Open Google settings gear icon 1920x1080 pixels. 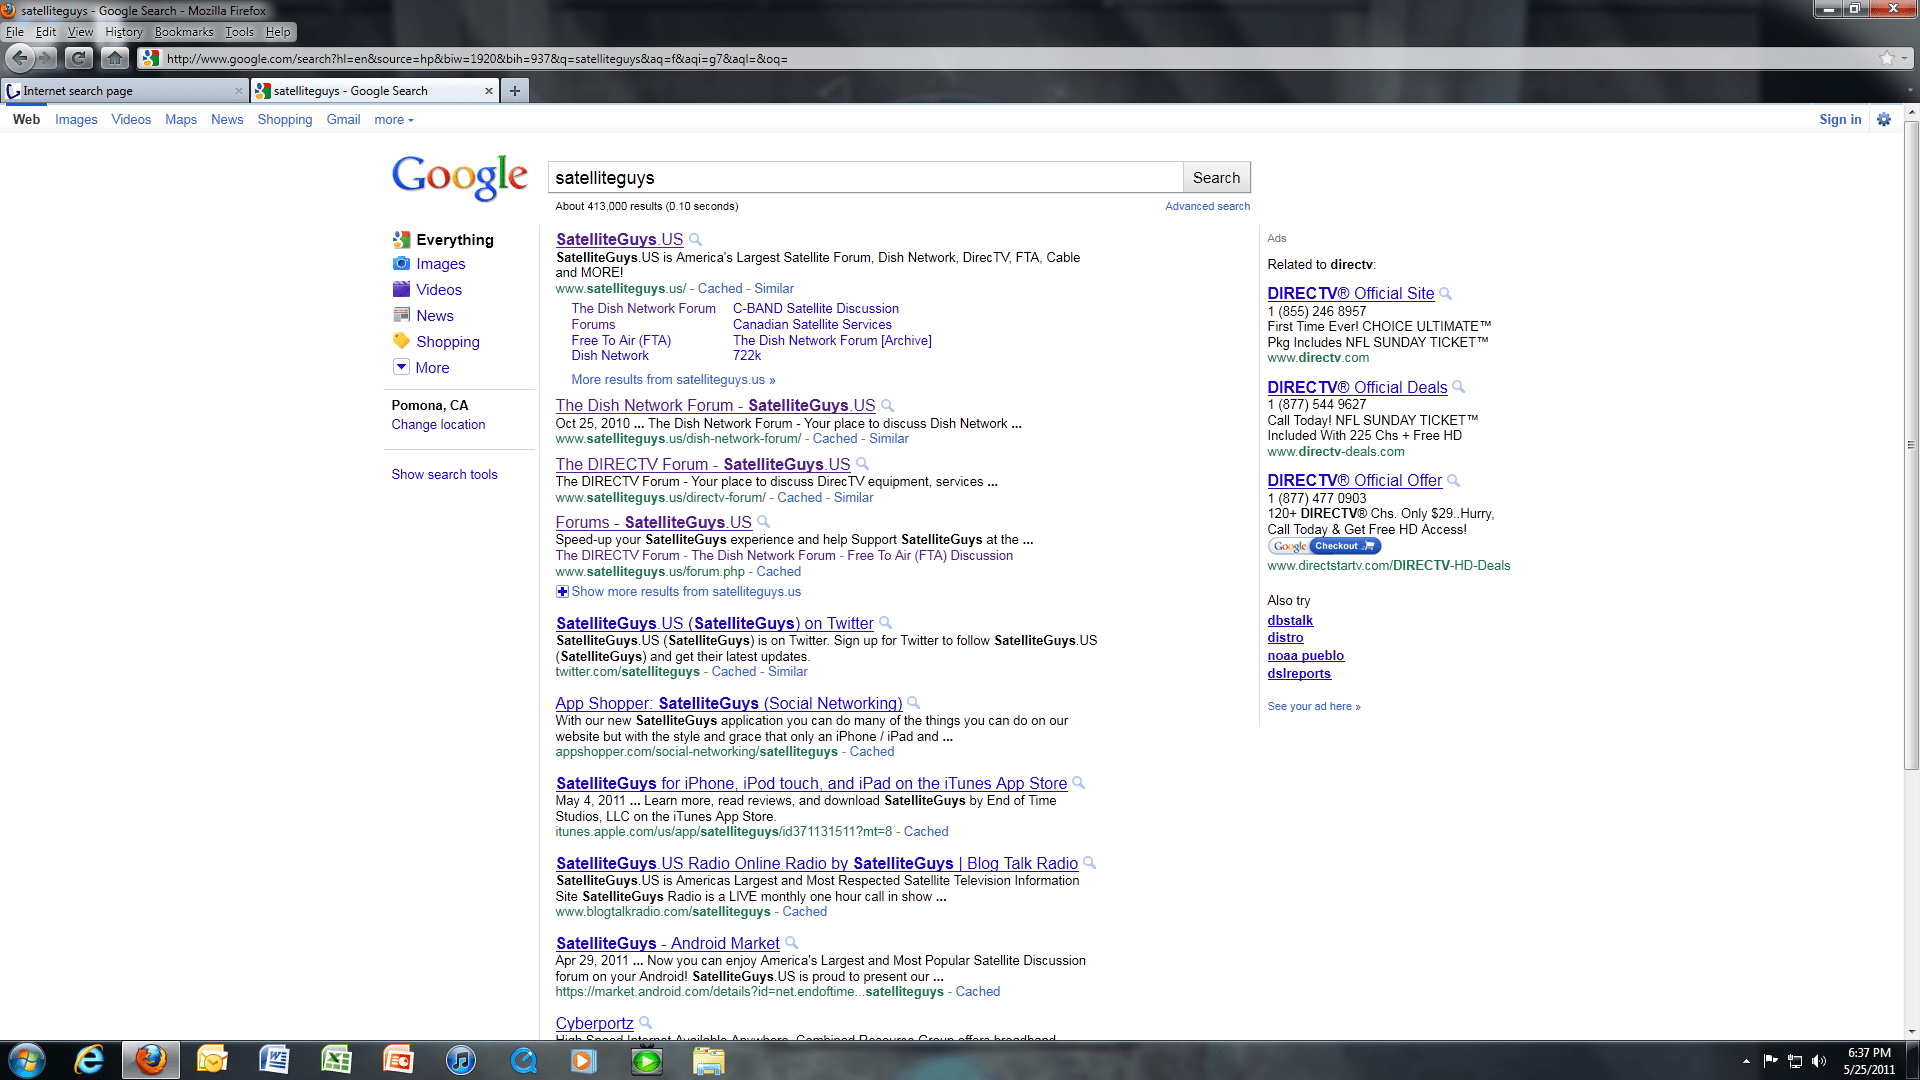pyautogui.click(x=1884, y=119)
